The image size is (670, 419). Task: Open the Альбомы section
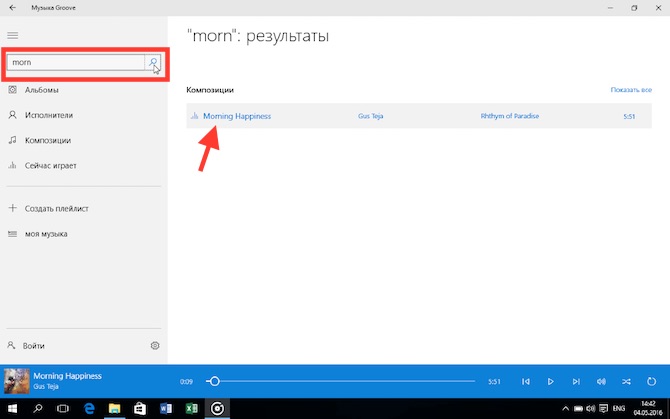click(x=41, y=90)
